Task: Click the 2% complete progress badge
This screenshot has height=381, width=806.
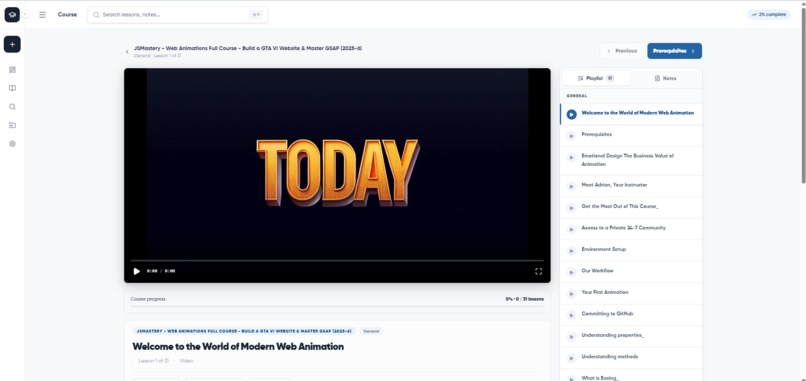Action: [x=768, y=14]
